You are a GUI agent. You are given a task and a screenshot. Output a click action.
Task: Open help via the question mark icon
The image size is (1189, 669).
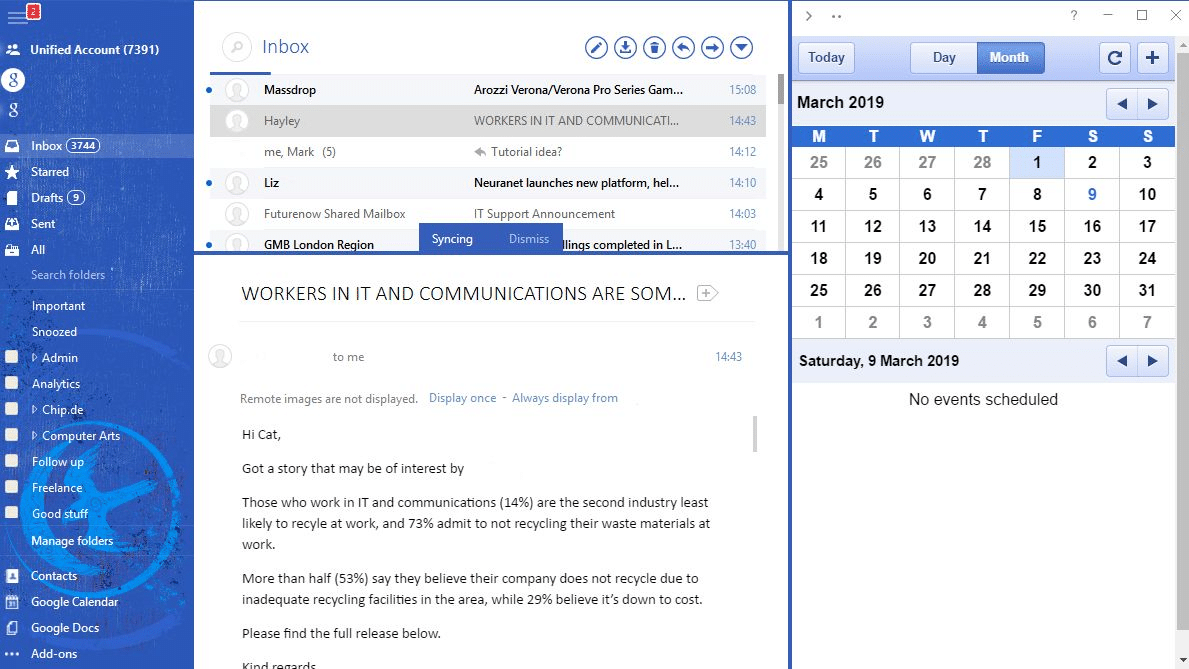point(1073,15)
